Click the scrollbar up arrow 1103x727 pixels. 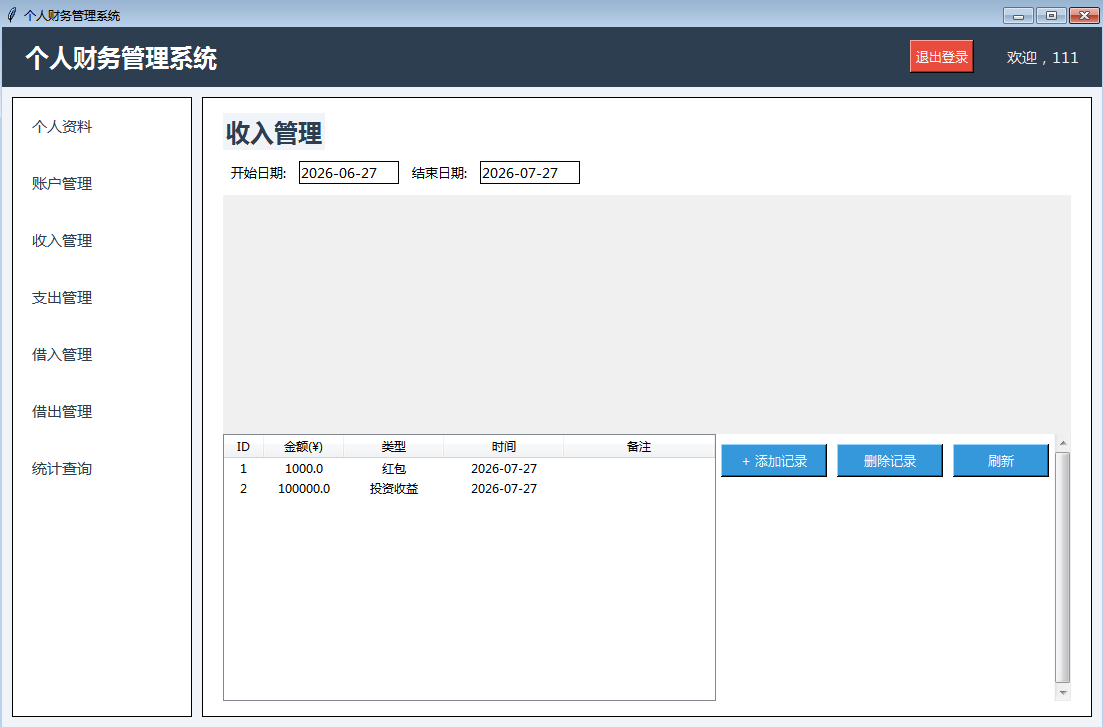(x=1063, y=443)
